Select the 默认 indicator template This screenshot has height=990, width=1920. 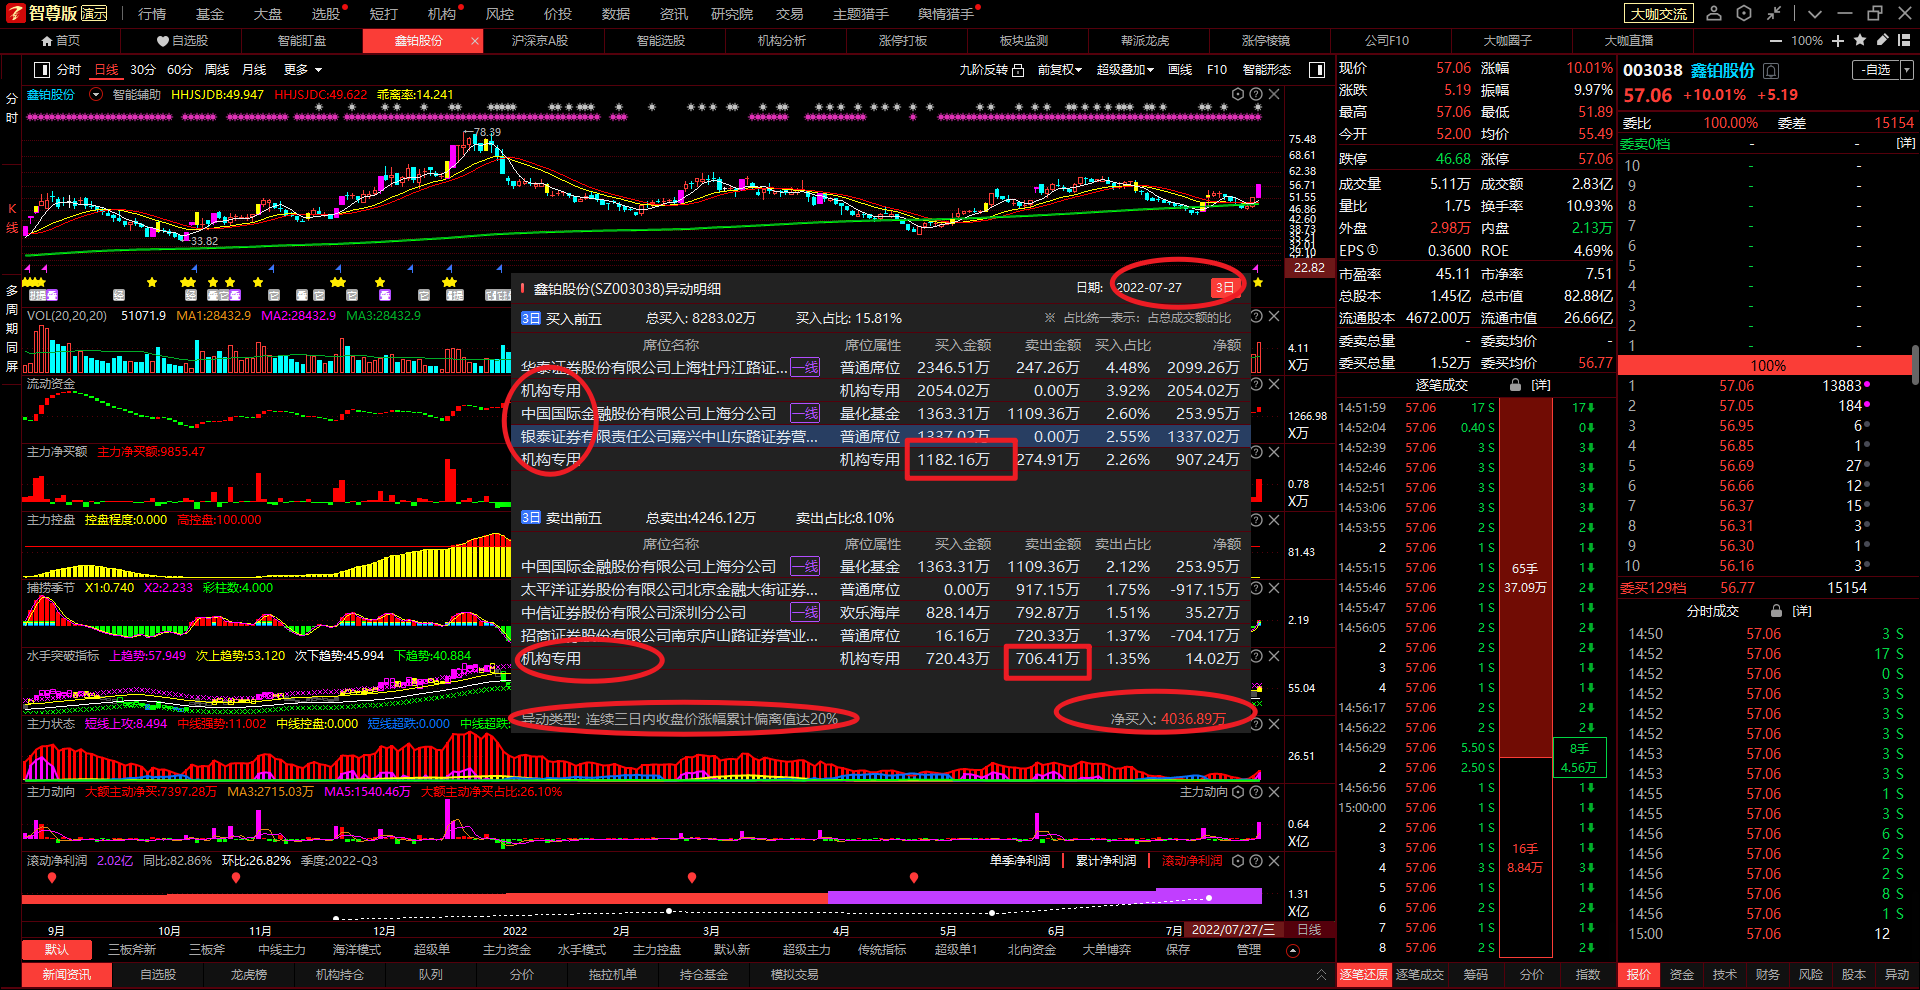pos(57,950)
